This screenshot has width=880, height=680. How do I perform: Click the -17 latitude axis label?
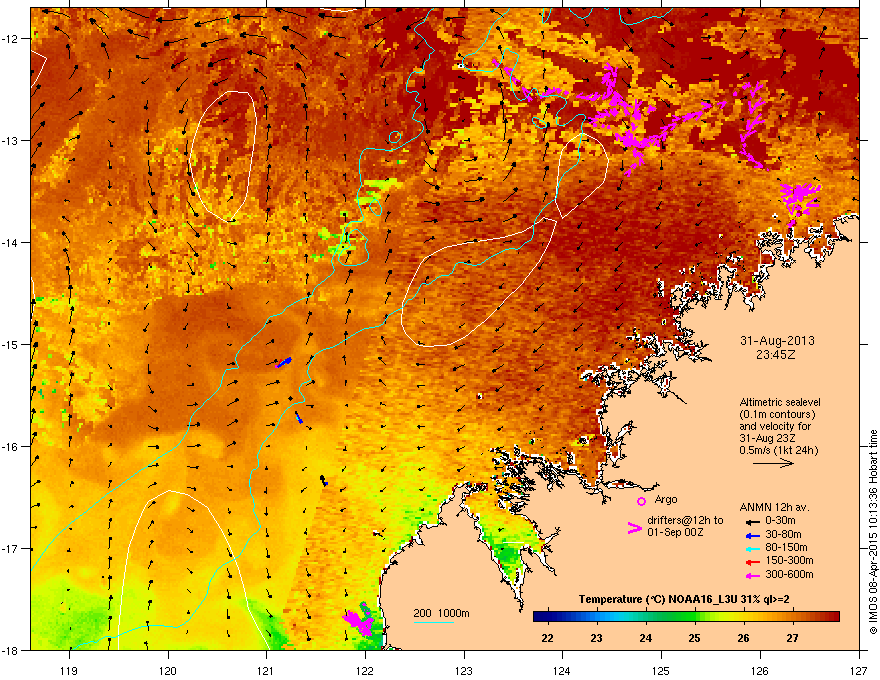tap(11, 548)
